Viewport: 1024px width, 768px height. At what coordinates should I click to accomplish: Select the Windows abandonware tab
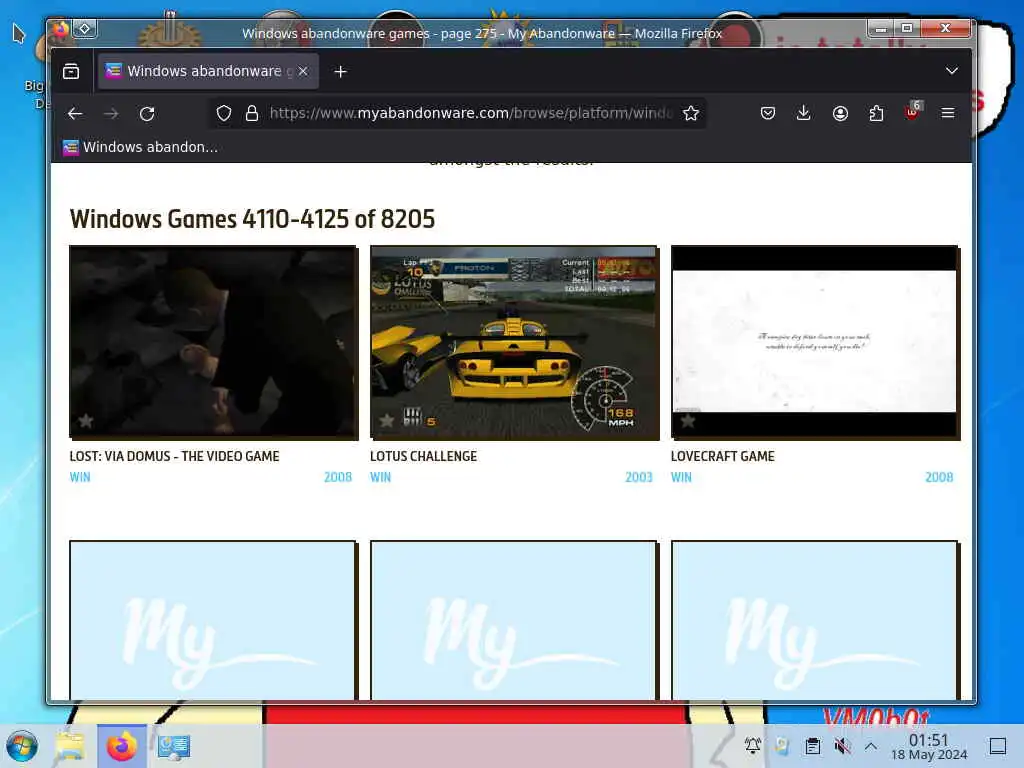pyautogui.click(x=208, y=71)
